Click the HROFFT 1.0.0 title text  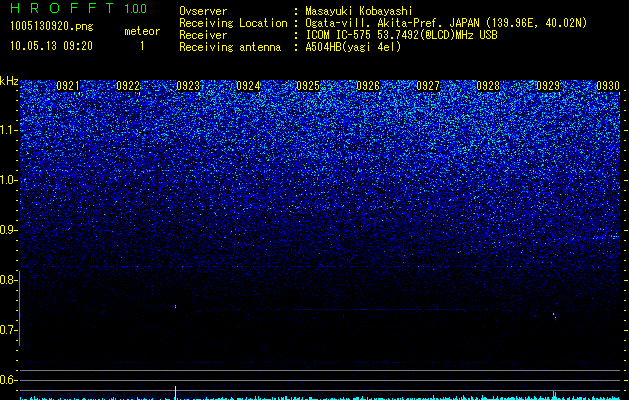(x=78, y=8)
